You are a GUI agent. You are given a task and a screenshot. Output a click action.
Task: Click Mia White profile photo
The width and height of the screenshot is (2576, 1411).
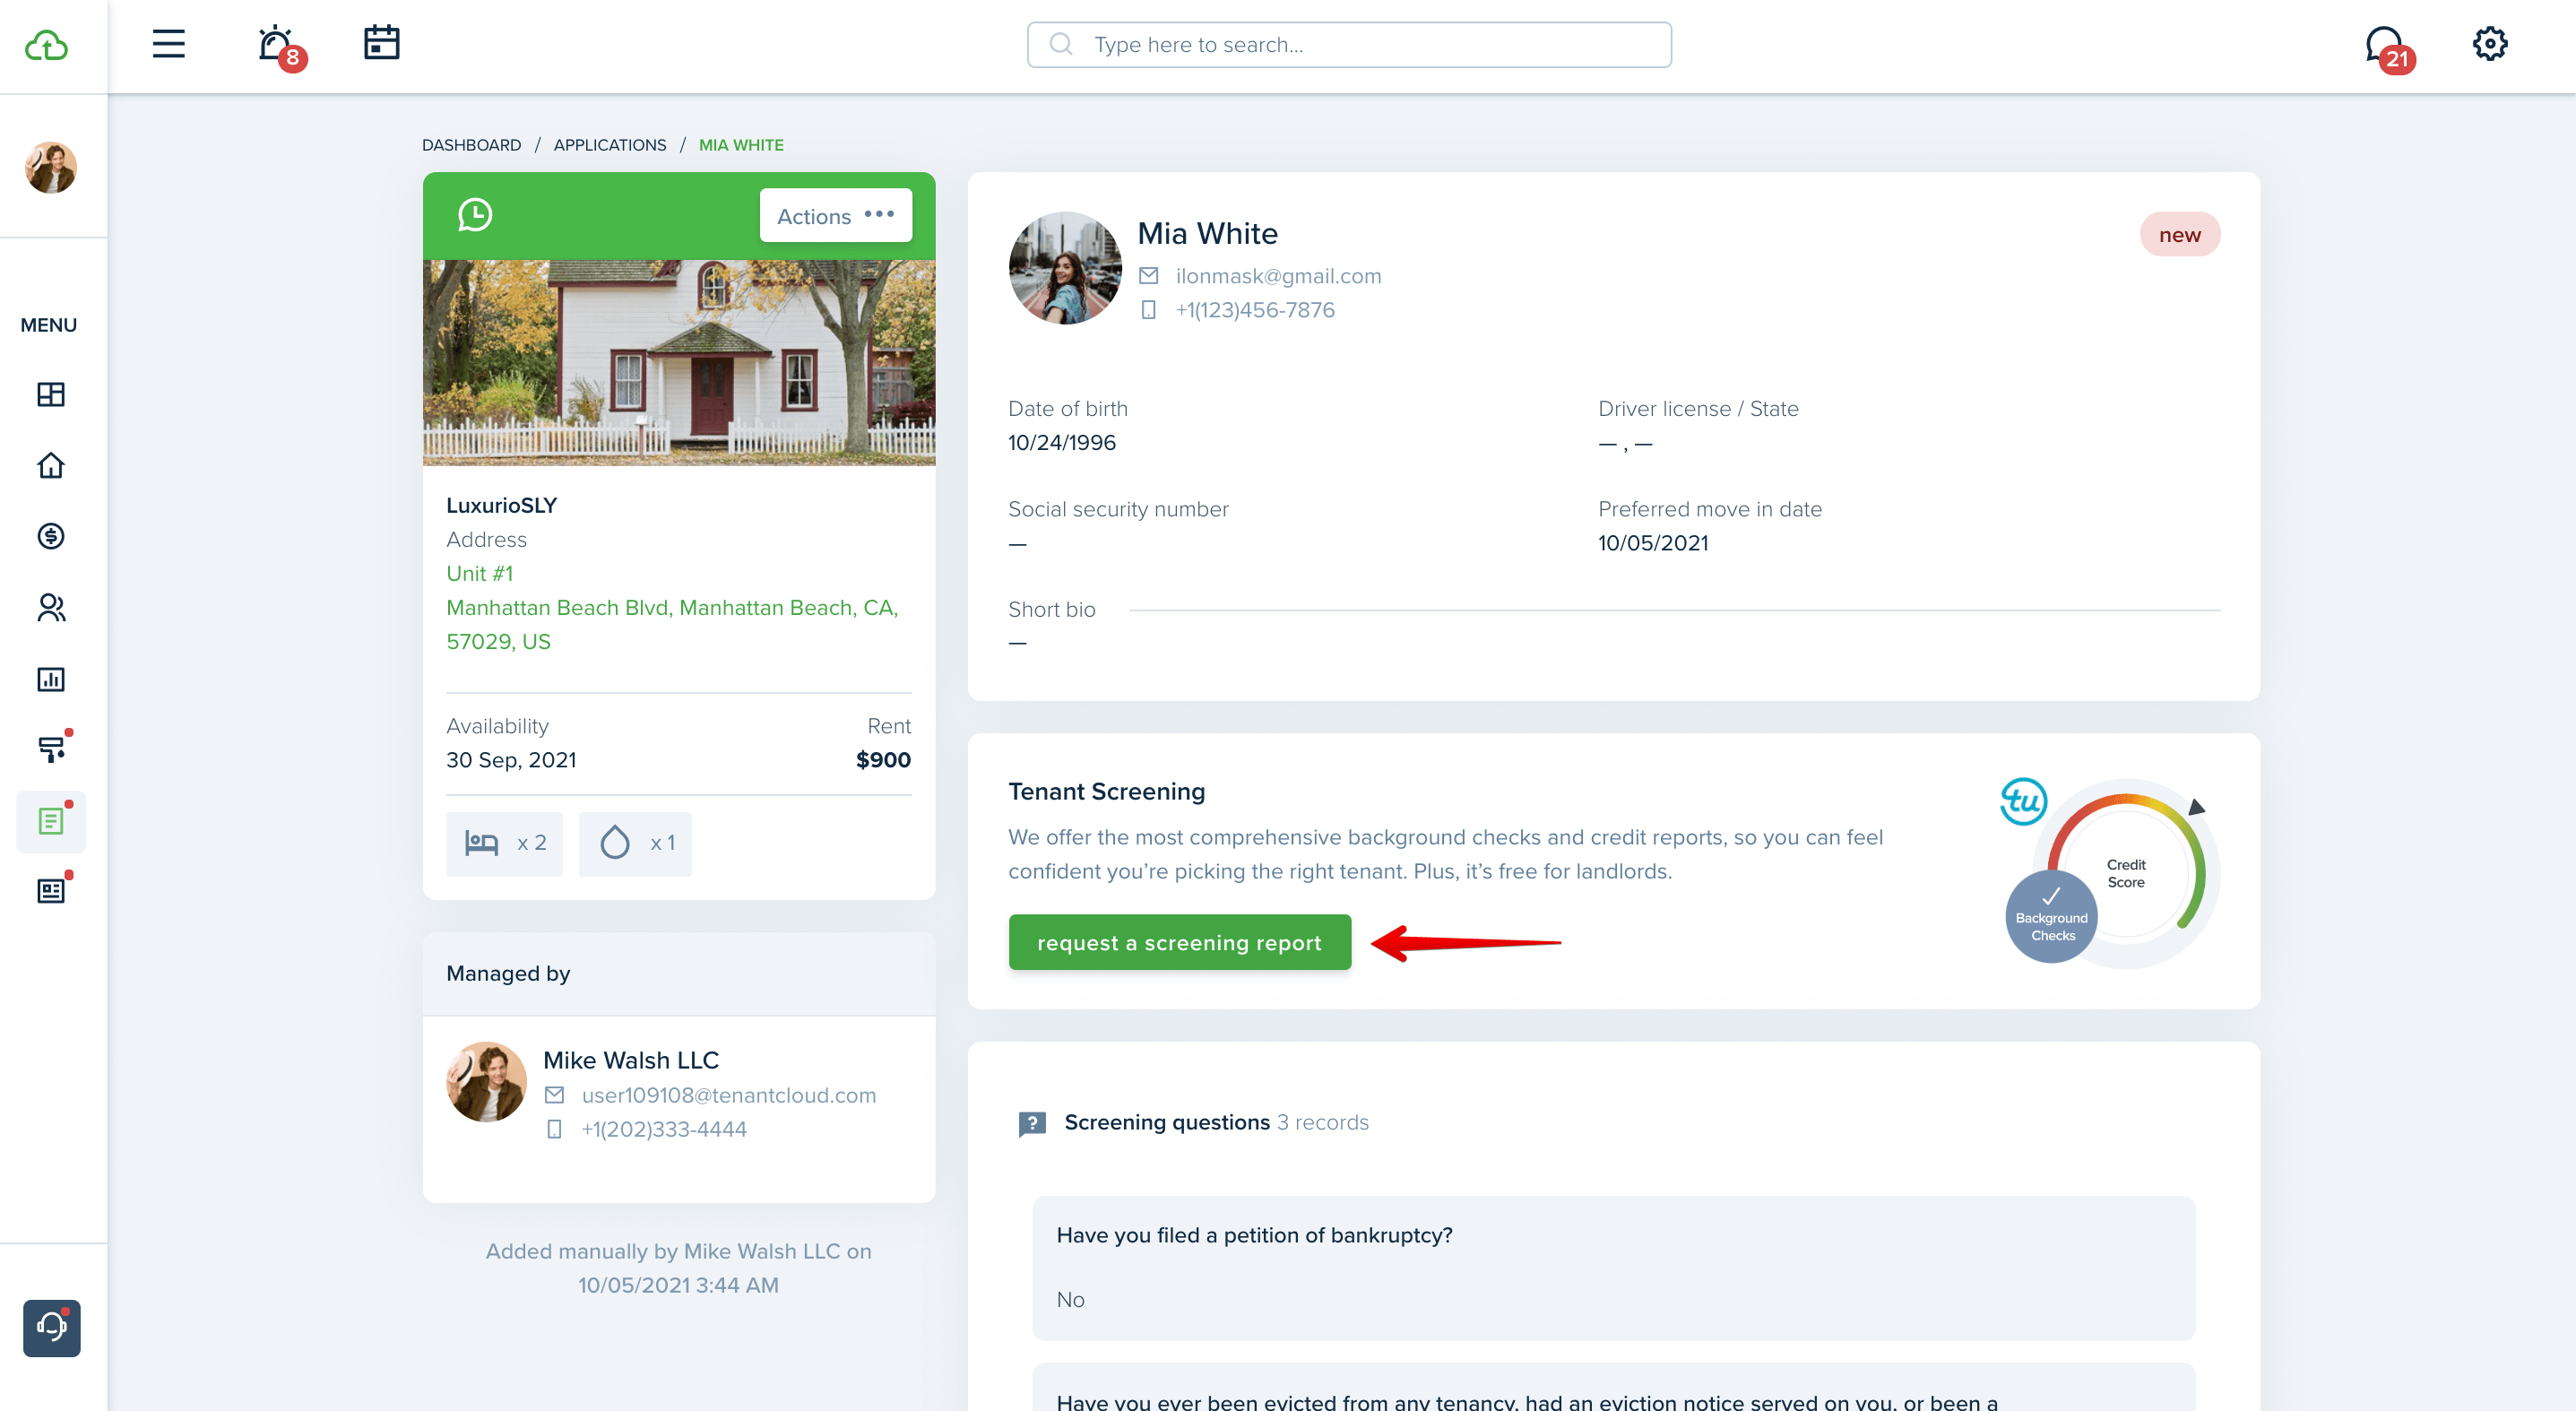[1065, 268]
